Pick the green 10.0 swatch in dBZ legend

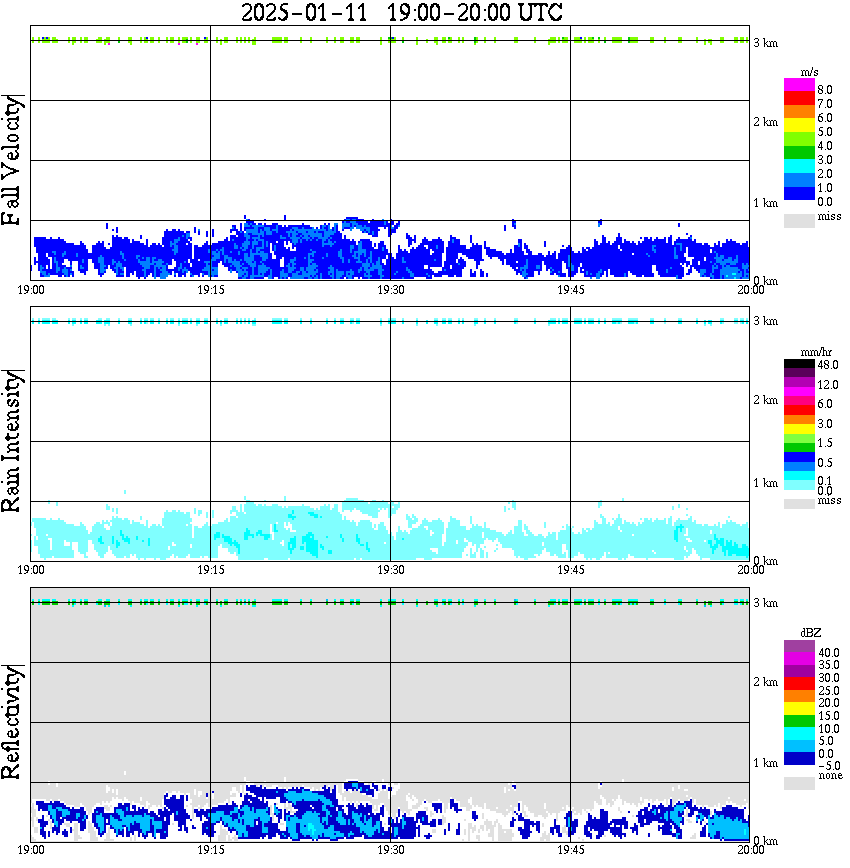799,721
